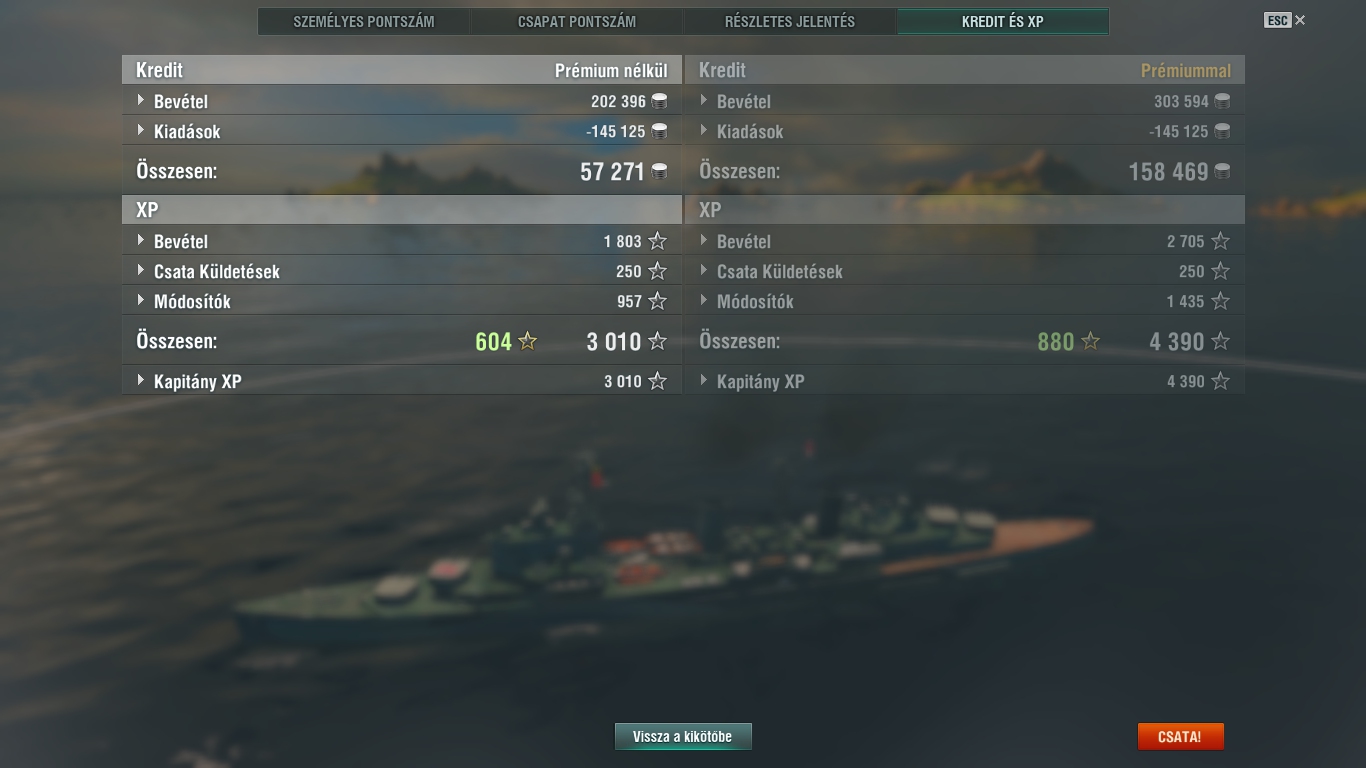Click the Vissza a kikötőbe button
The height and width of the screenshot is (768, 1366).
[x=683, y=737]
